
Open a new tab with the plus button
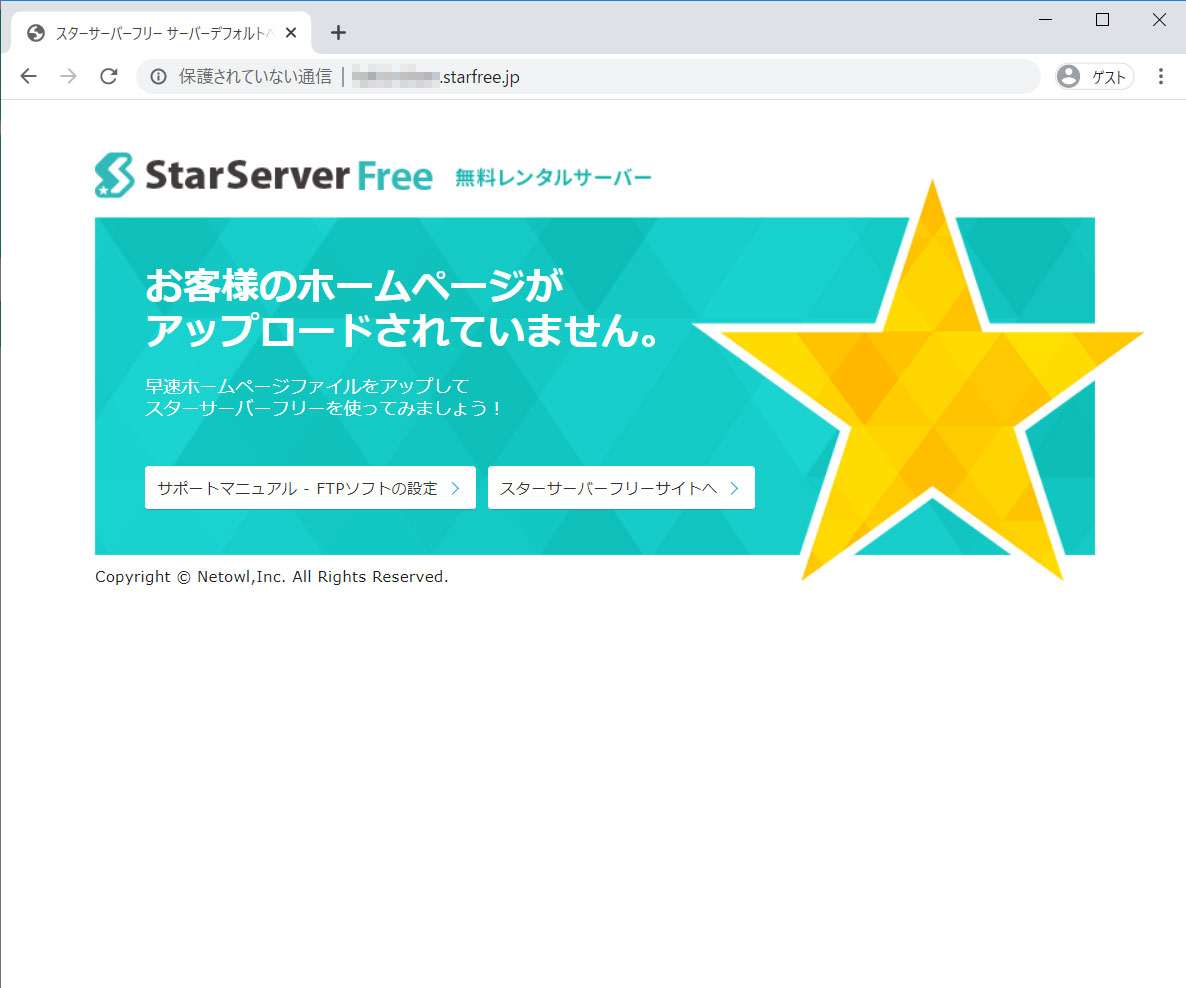338,33
